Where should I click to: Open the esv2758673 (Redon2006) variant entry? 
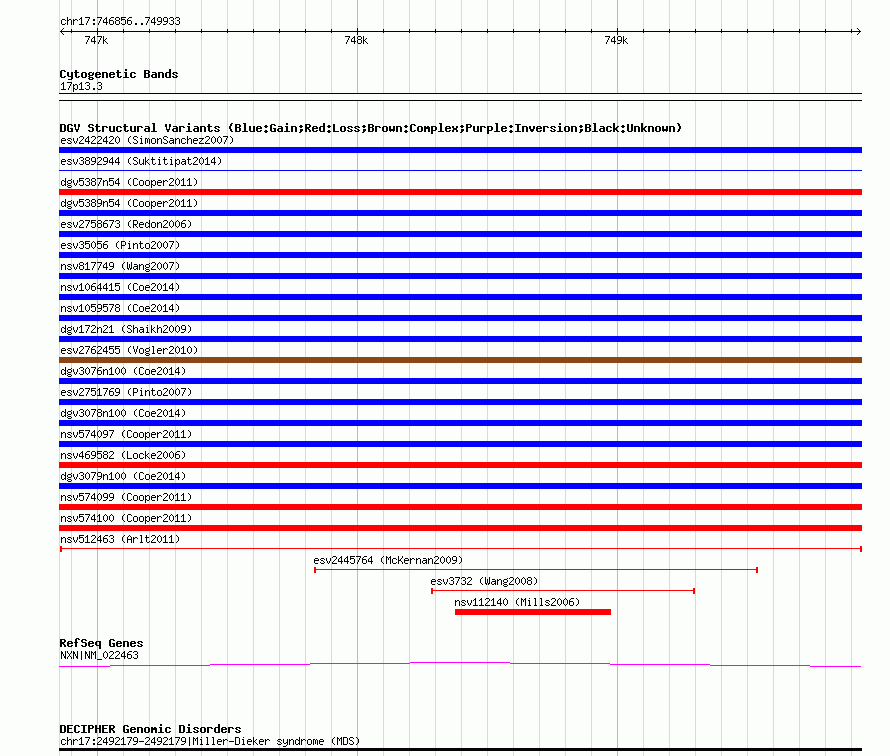(127, 224)
